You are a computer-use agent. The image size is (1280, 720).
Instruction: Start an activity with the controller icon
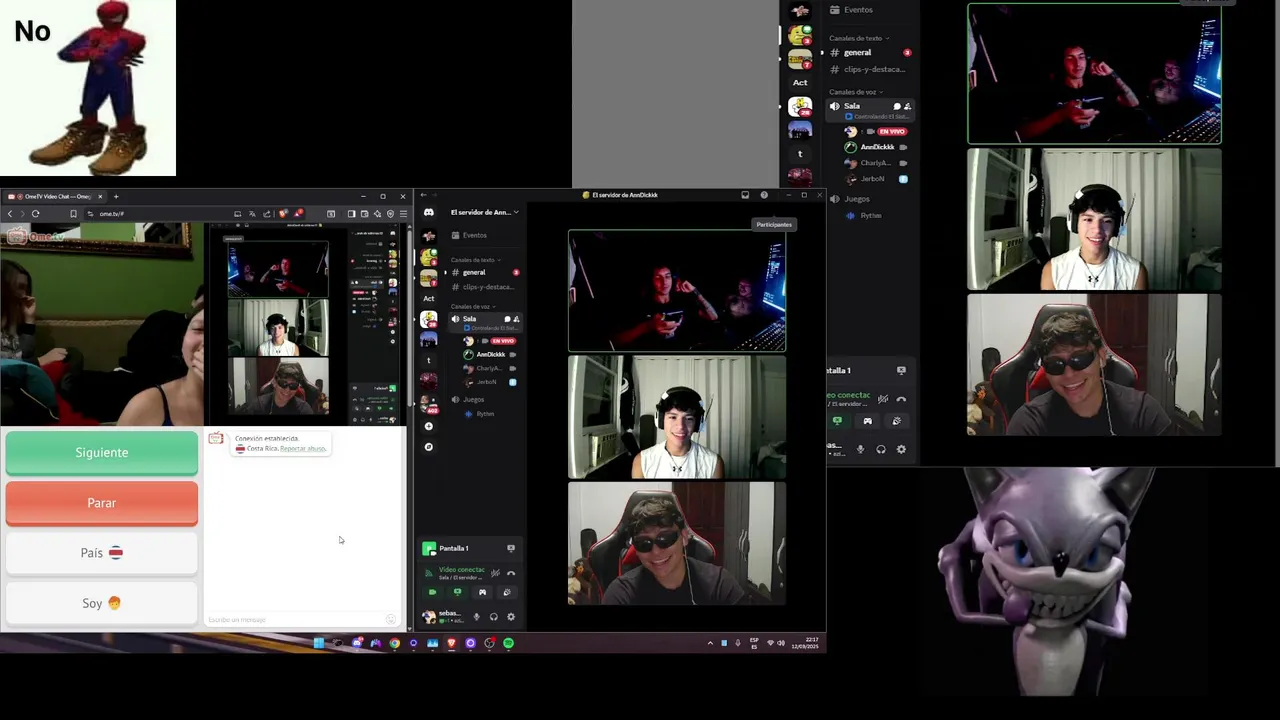482,592
